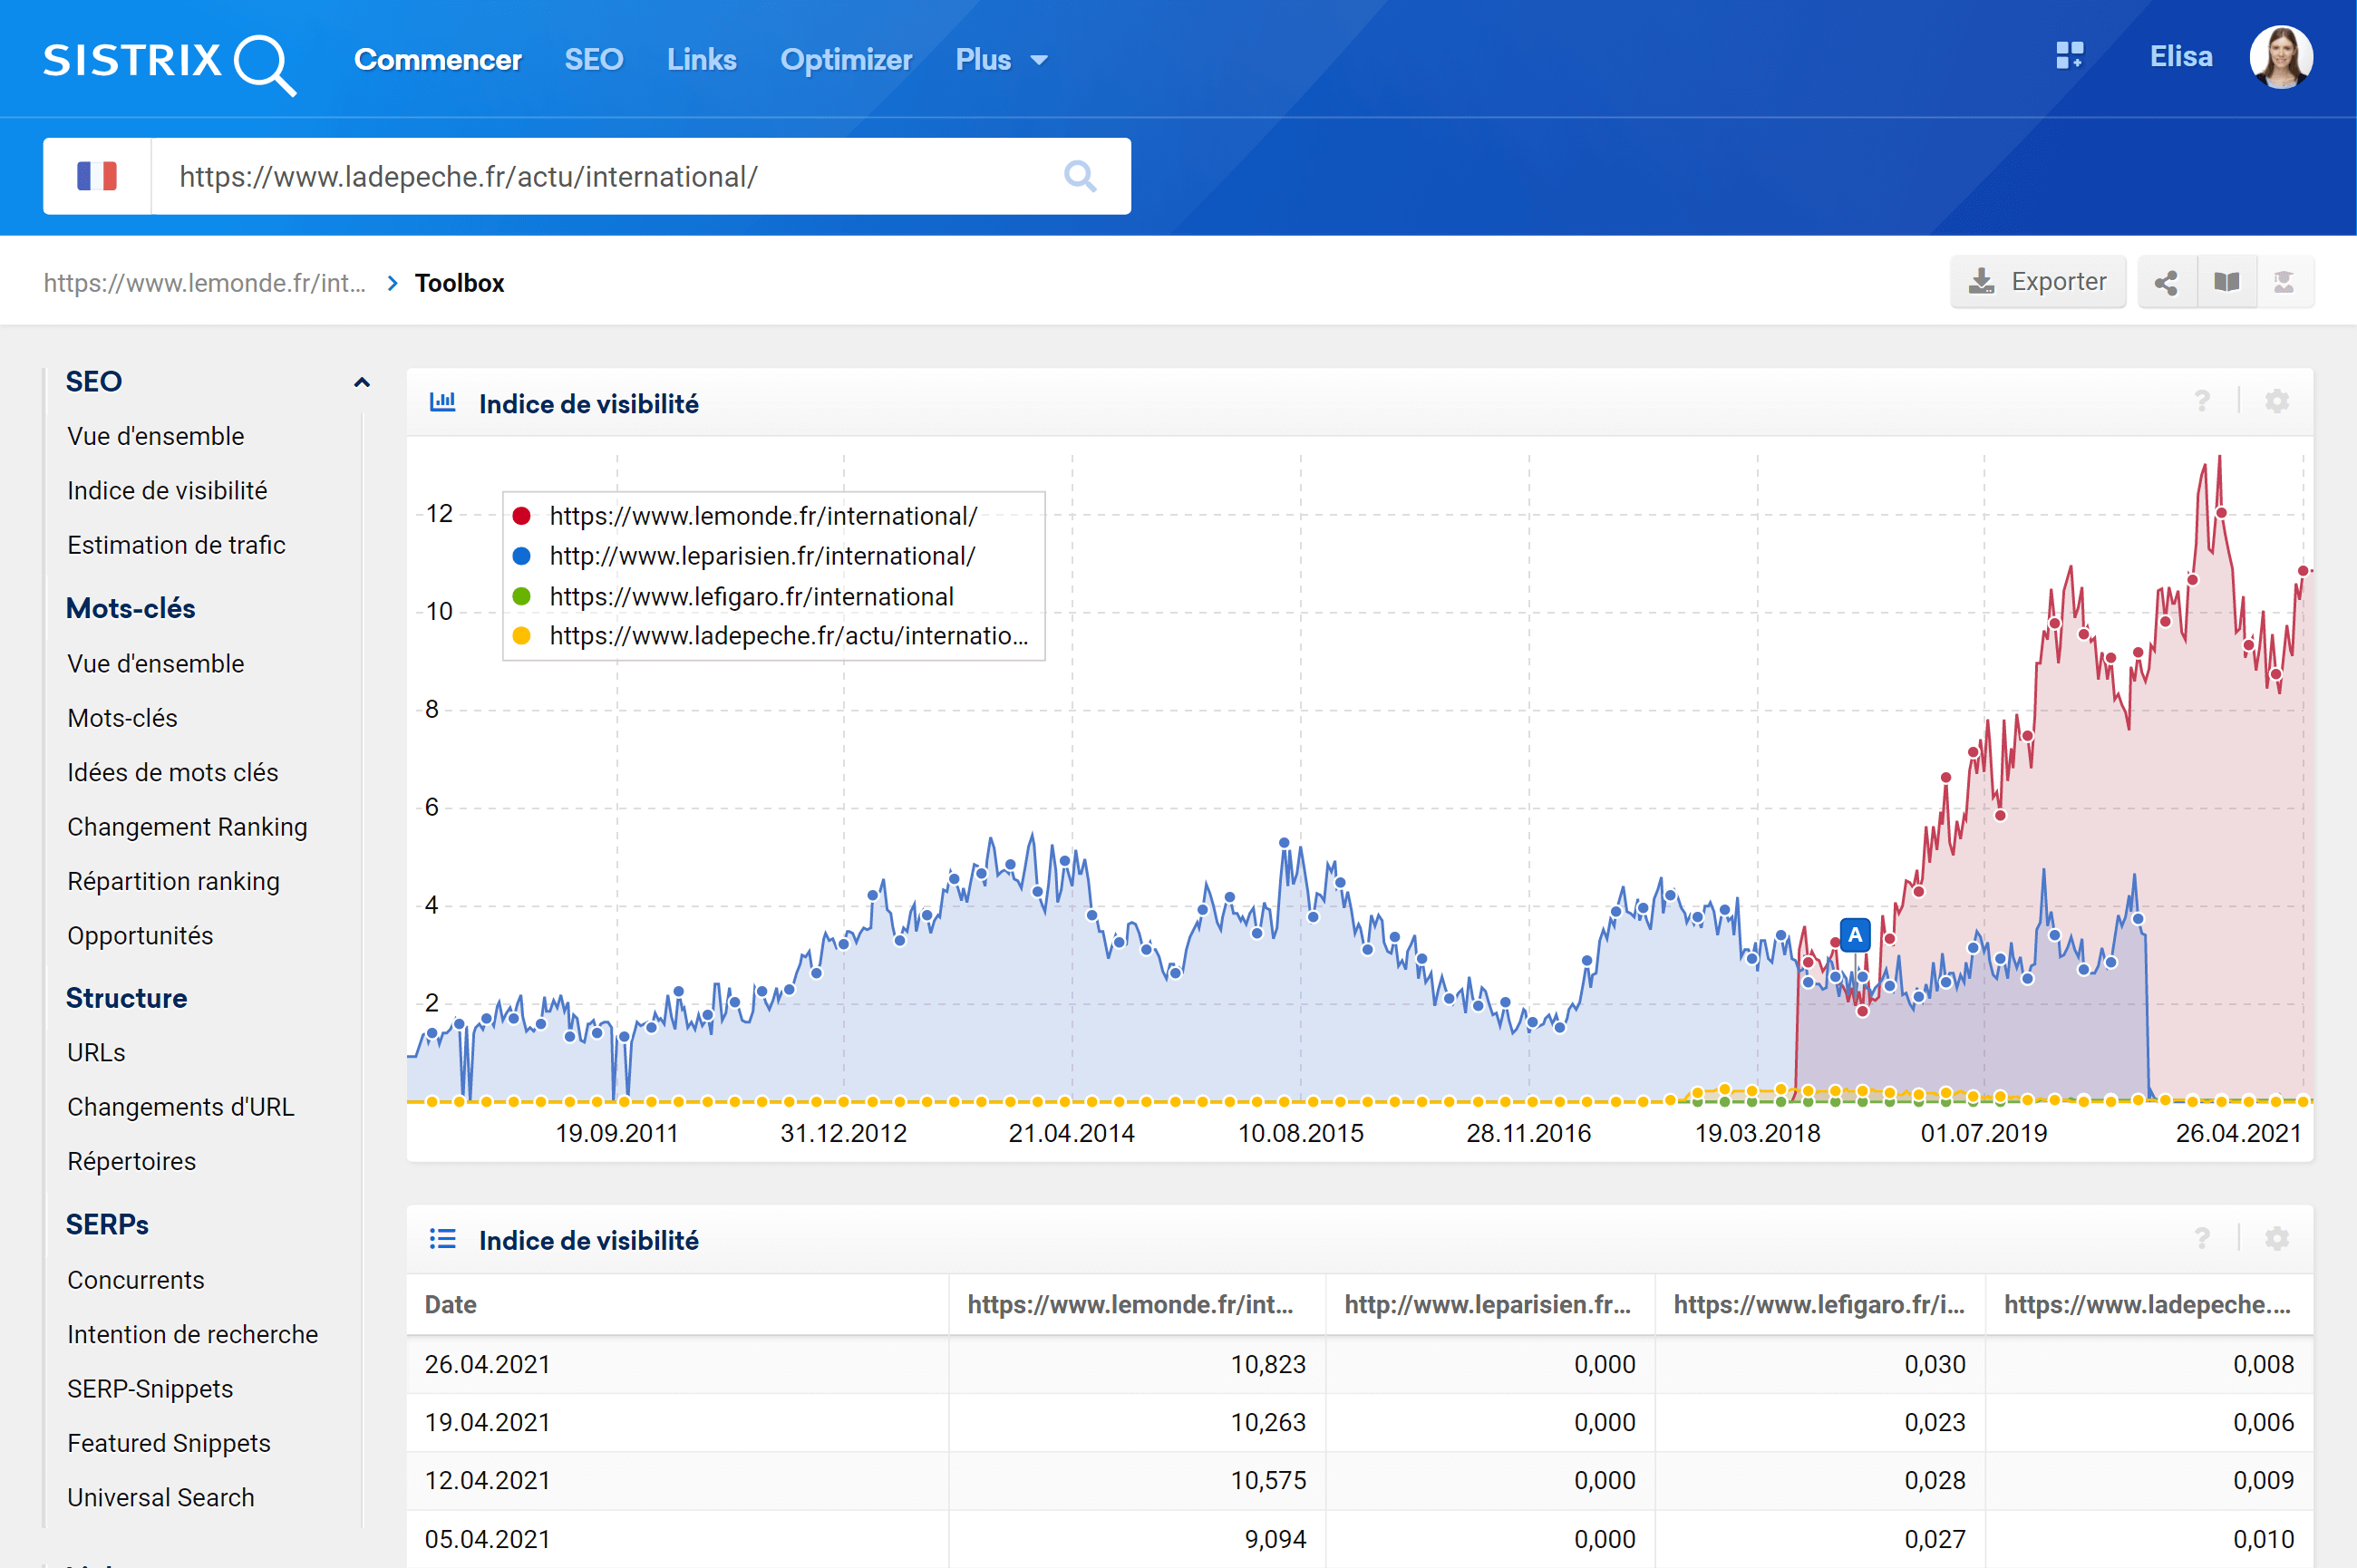2357x1568 pixels.
Task: Open the handbook book icon
Action: click(2226, 283)
